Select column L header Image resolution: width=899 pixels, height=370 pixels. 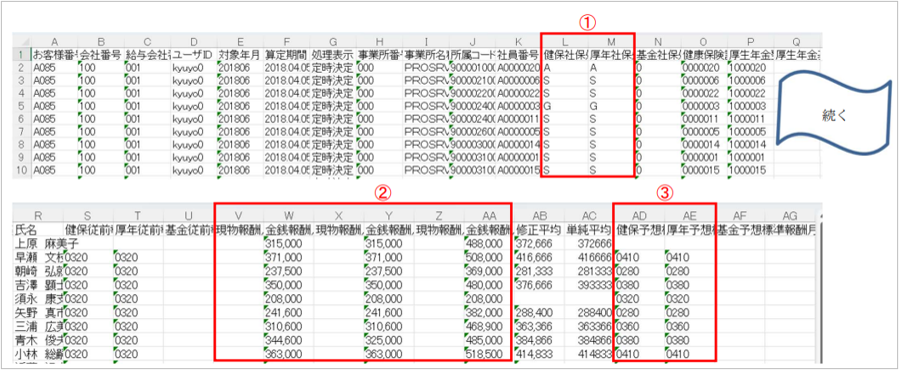[565, 42]
